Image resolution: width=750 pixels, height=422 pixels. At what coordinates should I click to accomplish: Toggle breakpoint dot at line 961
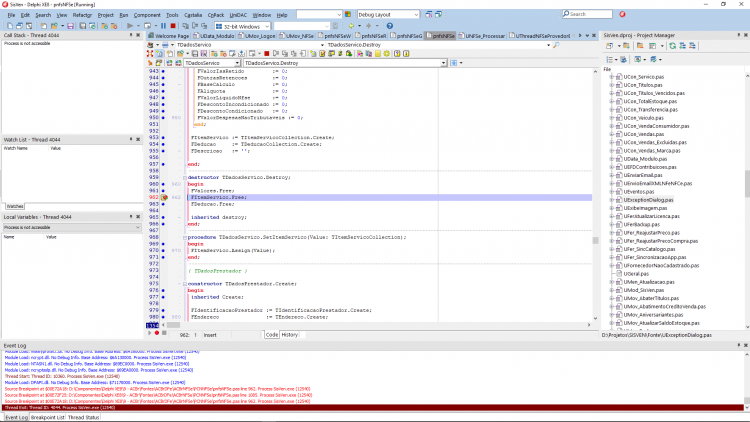click(163, 190)
